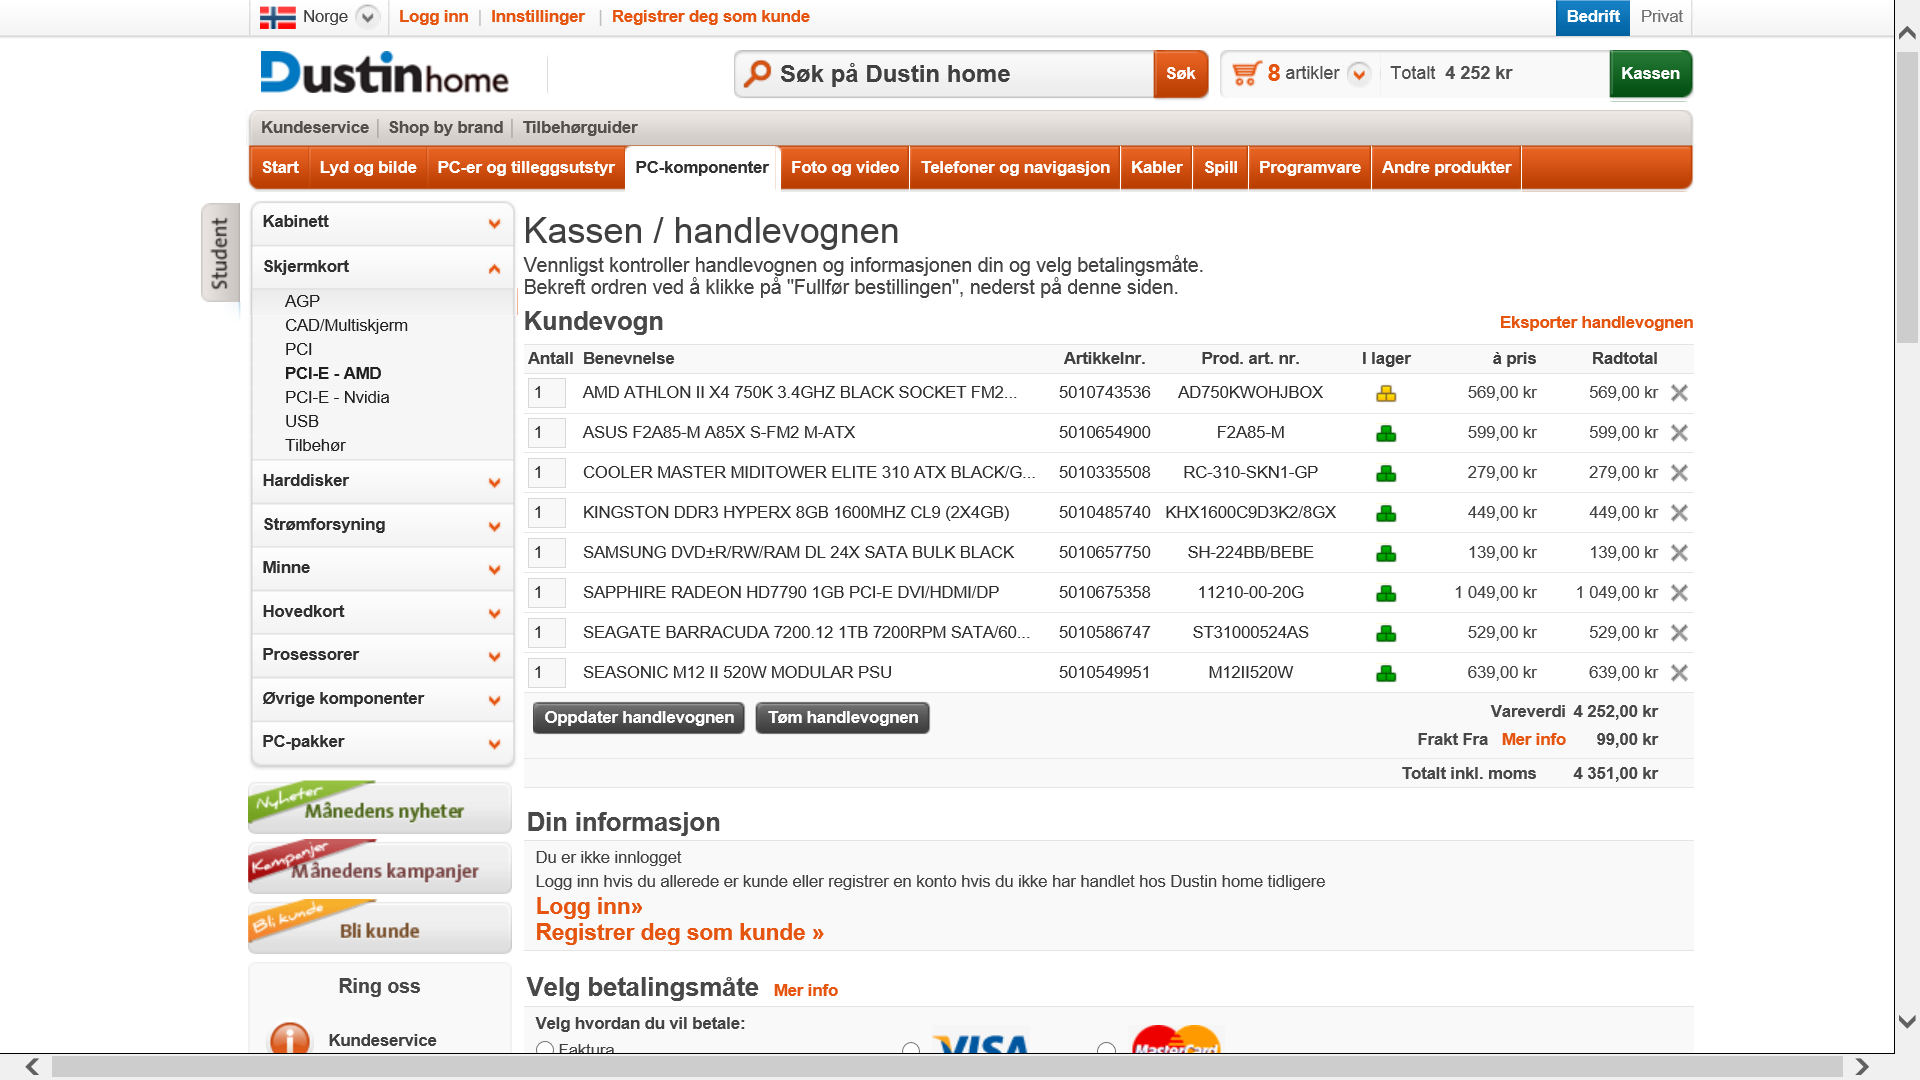Click the Norwegian flag icon
Image resolution: width=1920 pixels, height=1080 pixels.
[277, 17]
